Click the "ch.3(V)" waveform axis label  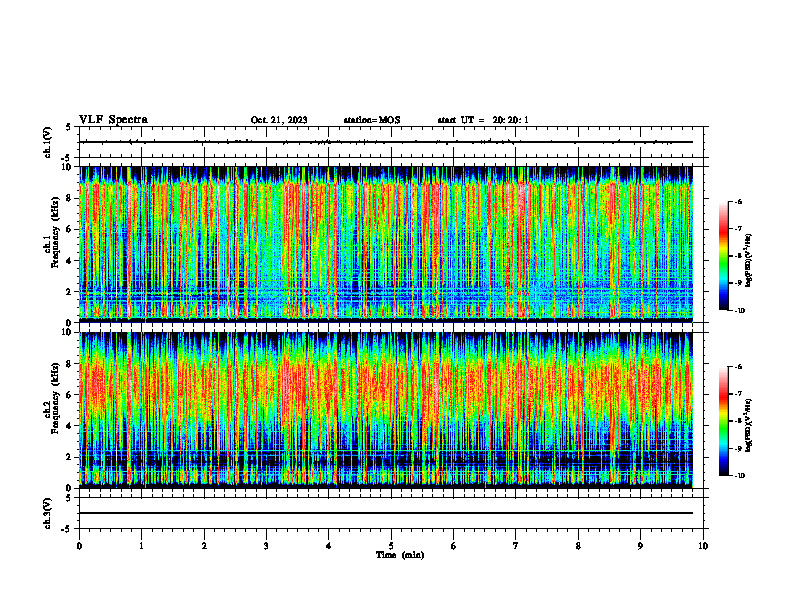tap(48, 513)
